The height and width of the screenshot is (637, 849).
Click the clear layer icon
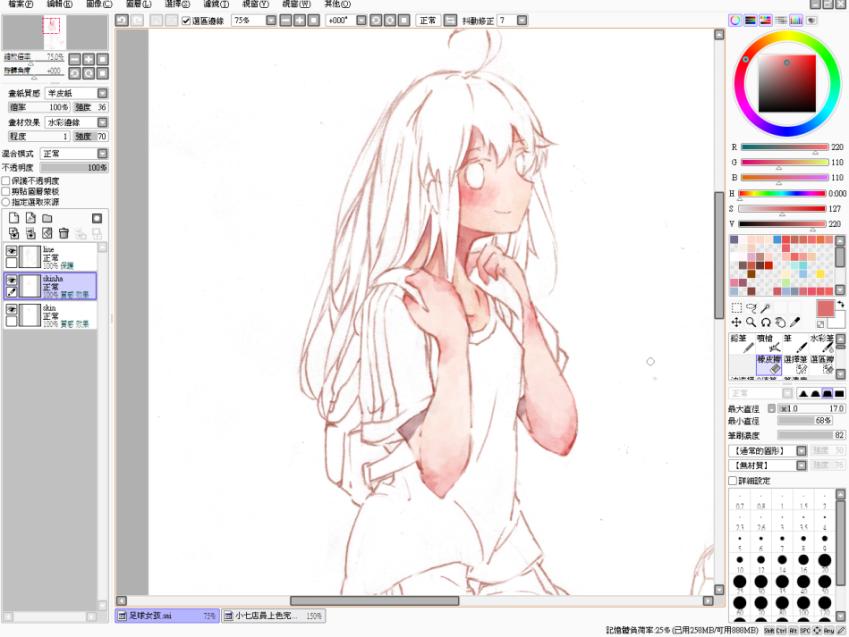click(48, 233)
